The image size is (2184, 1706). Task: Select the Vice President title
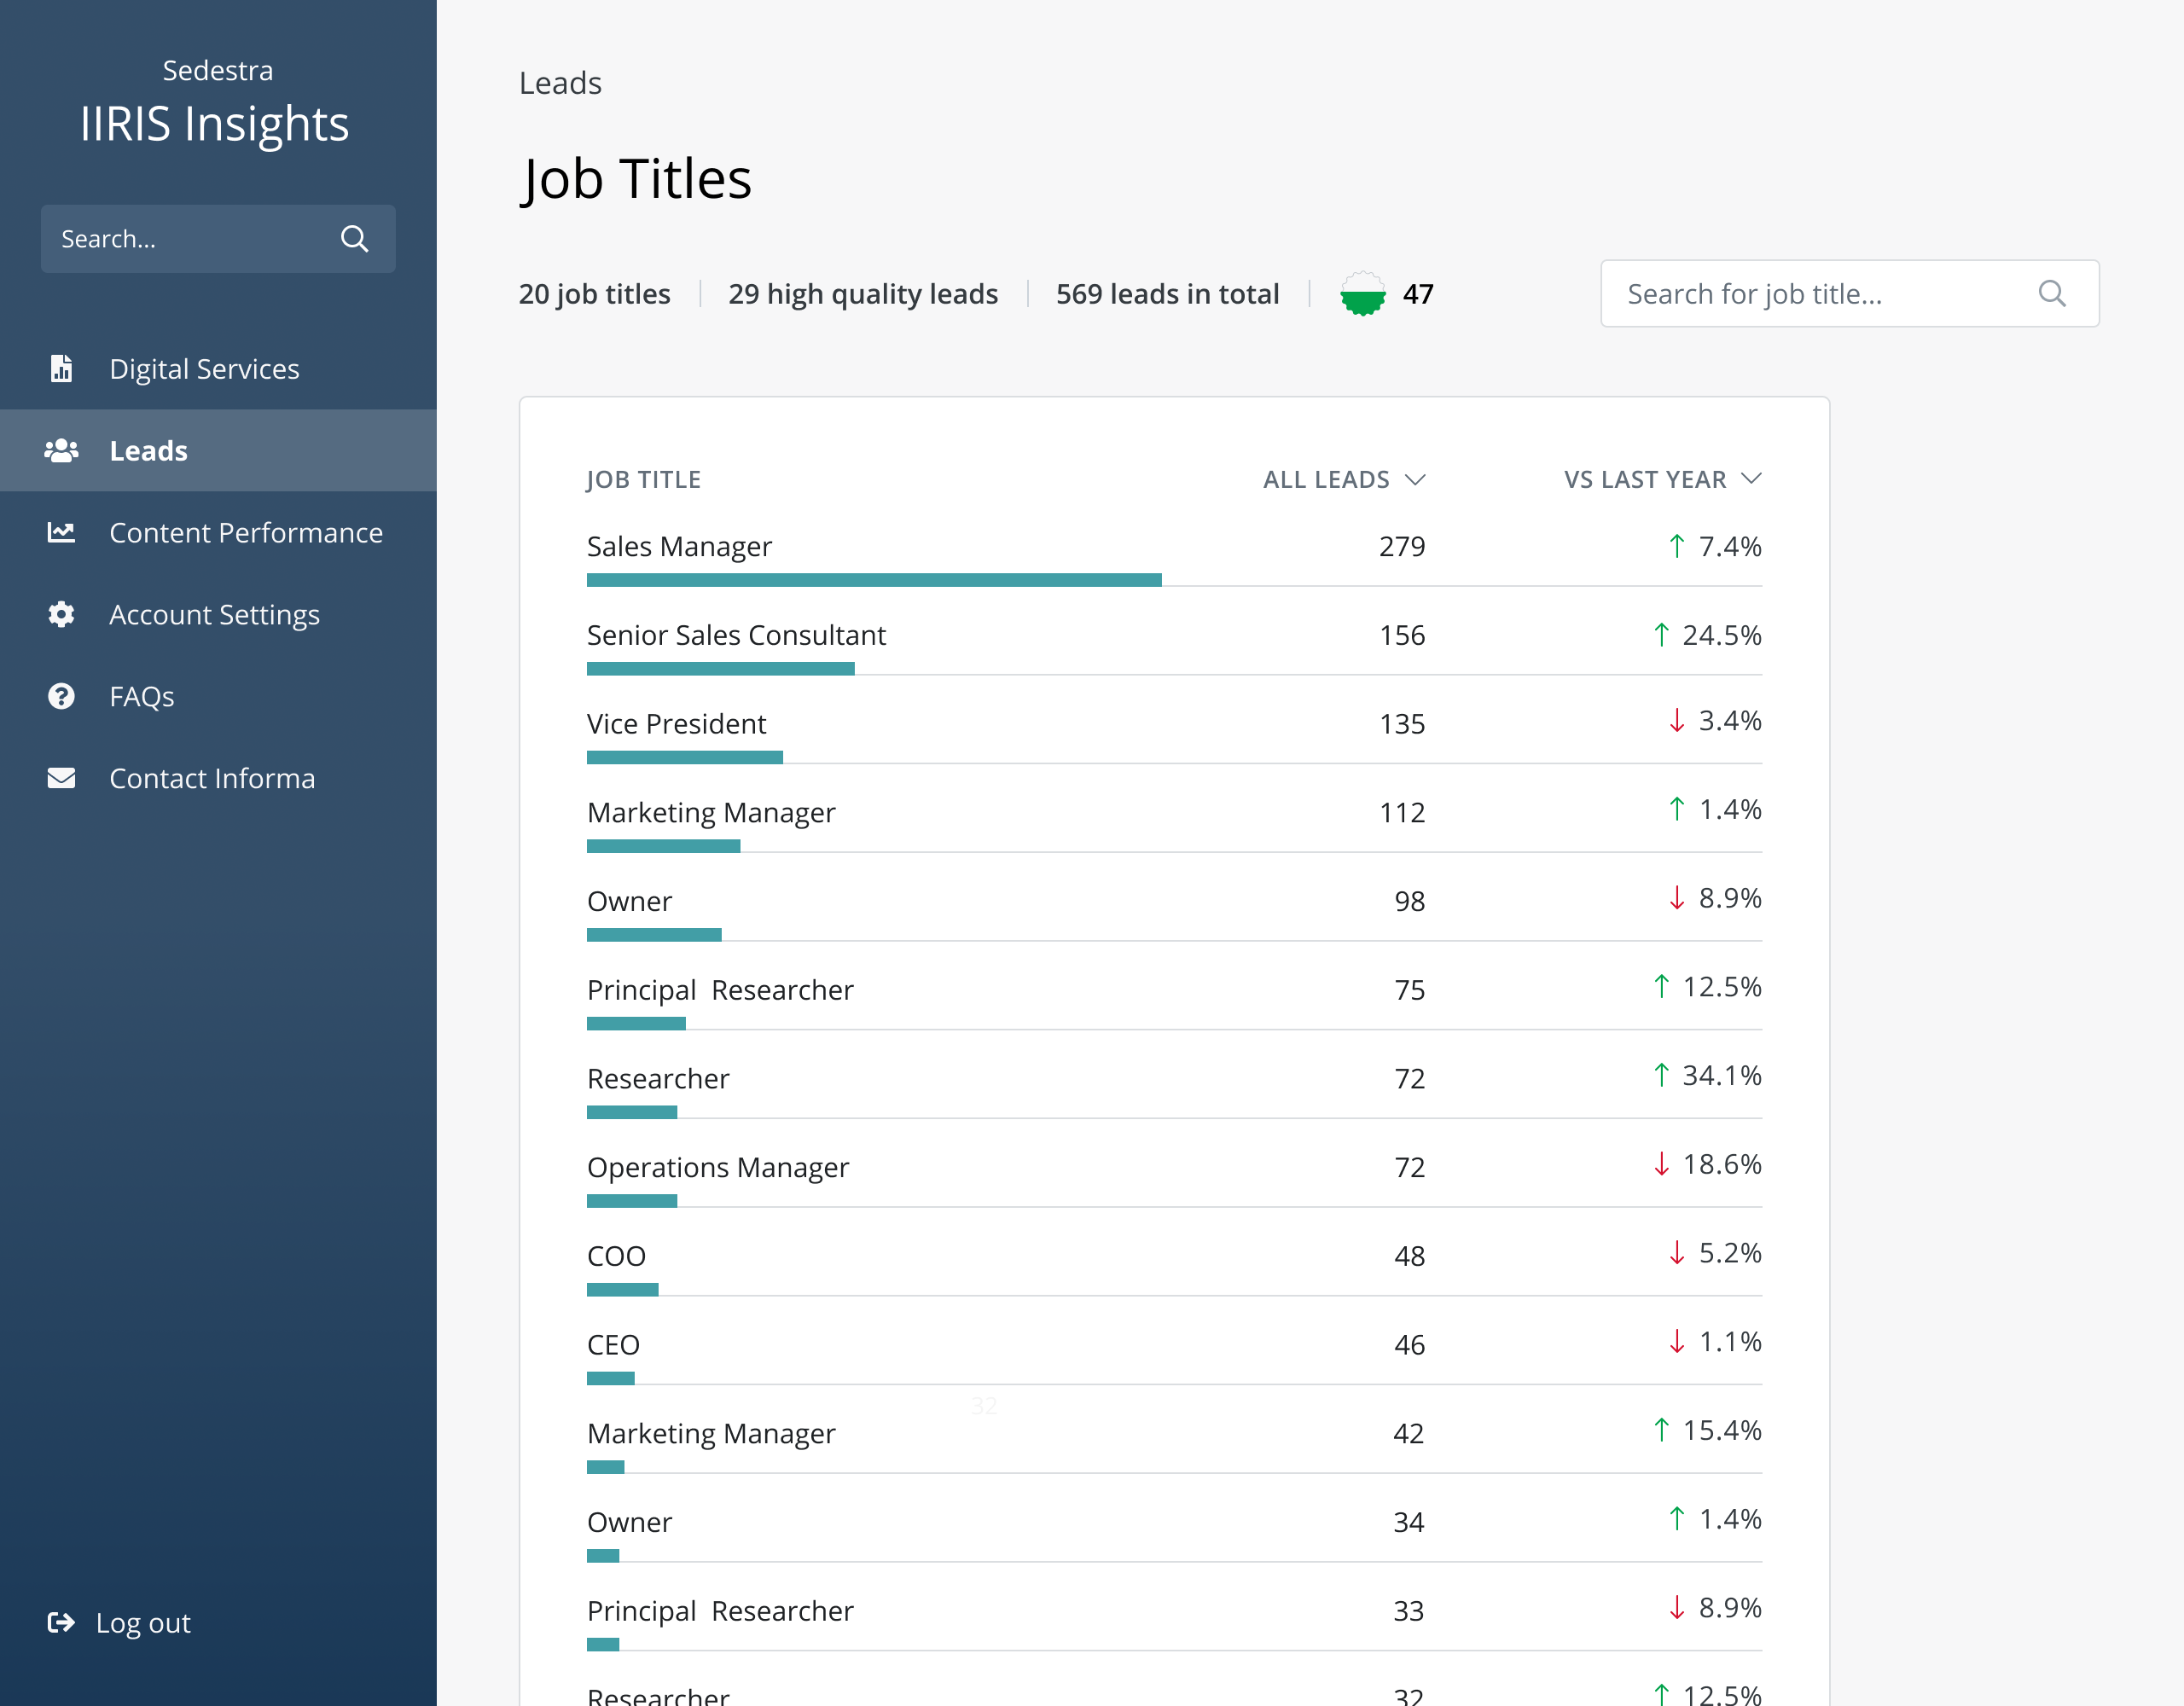[676, 724]
